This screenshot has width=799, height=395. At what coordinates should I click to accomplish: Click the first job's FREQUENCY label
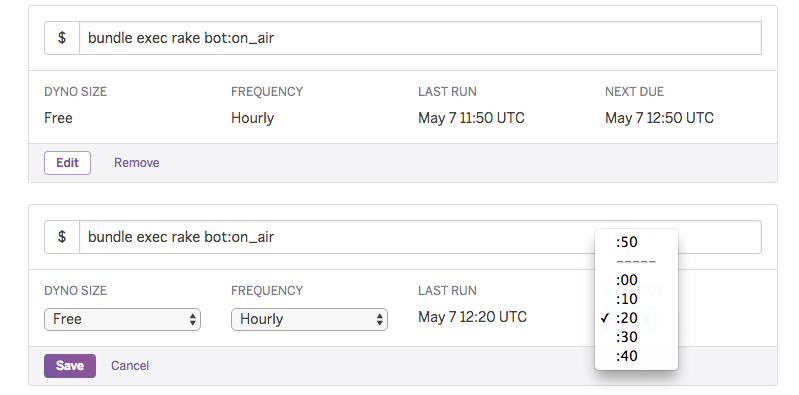[267, 92]
